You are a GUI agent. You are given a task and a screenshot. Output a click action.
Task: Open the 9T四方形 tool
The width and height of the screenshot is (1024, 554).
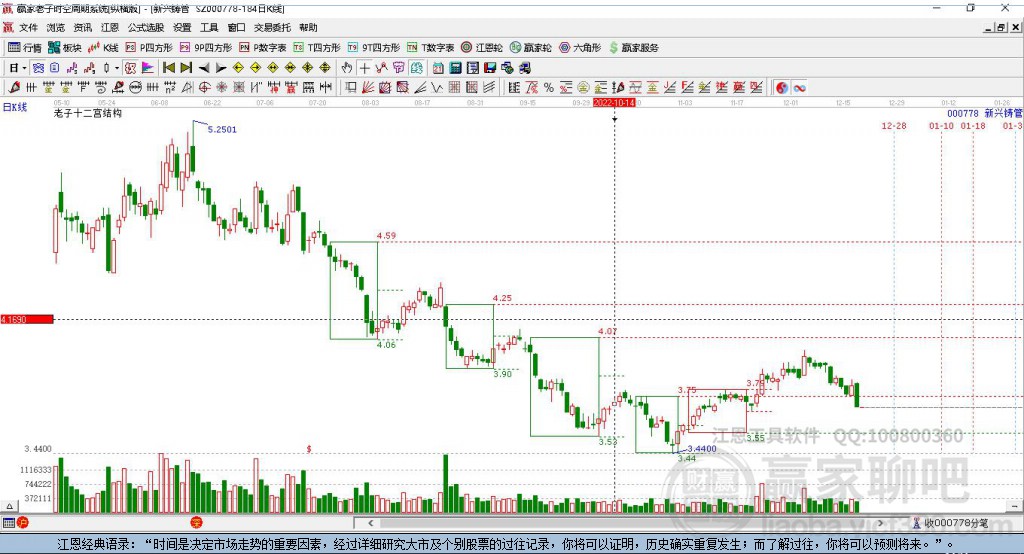374,48
